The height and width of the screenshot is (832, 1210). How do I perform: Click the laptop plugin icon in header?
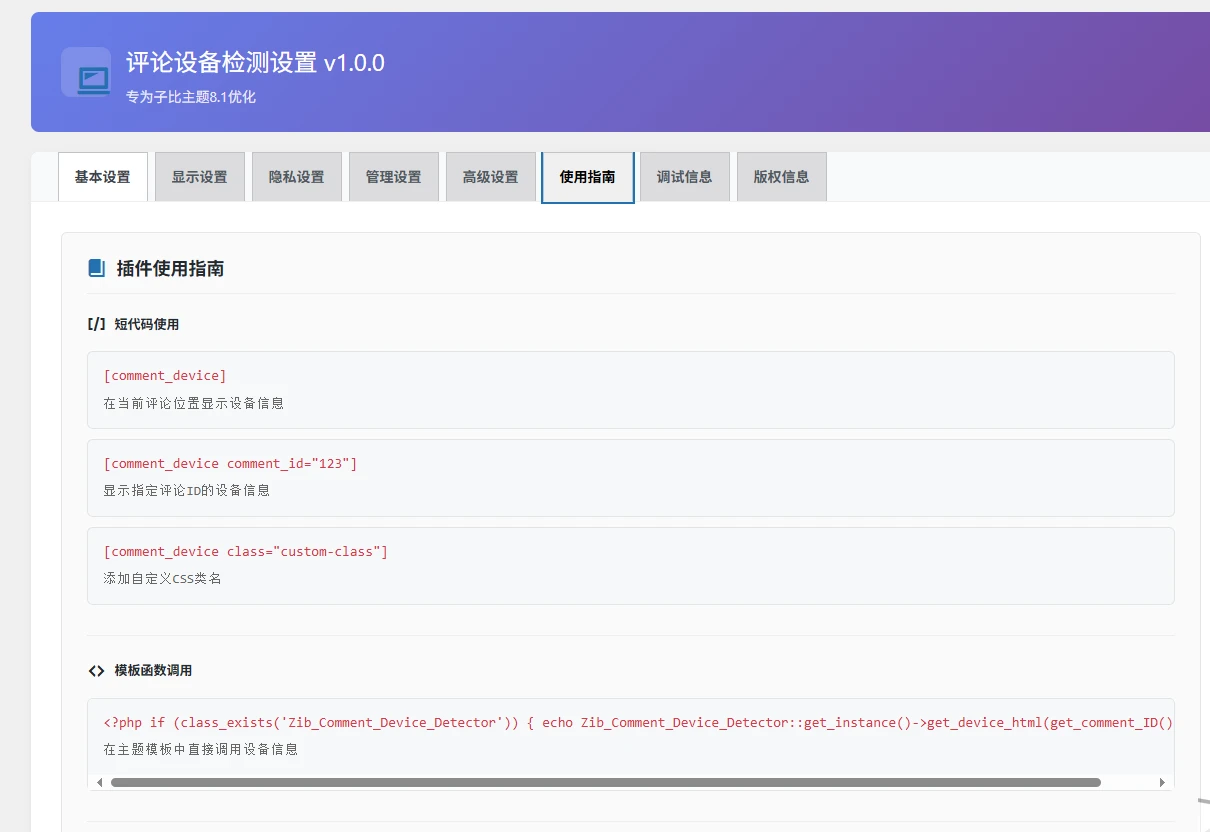point(92,78)
